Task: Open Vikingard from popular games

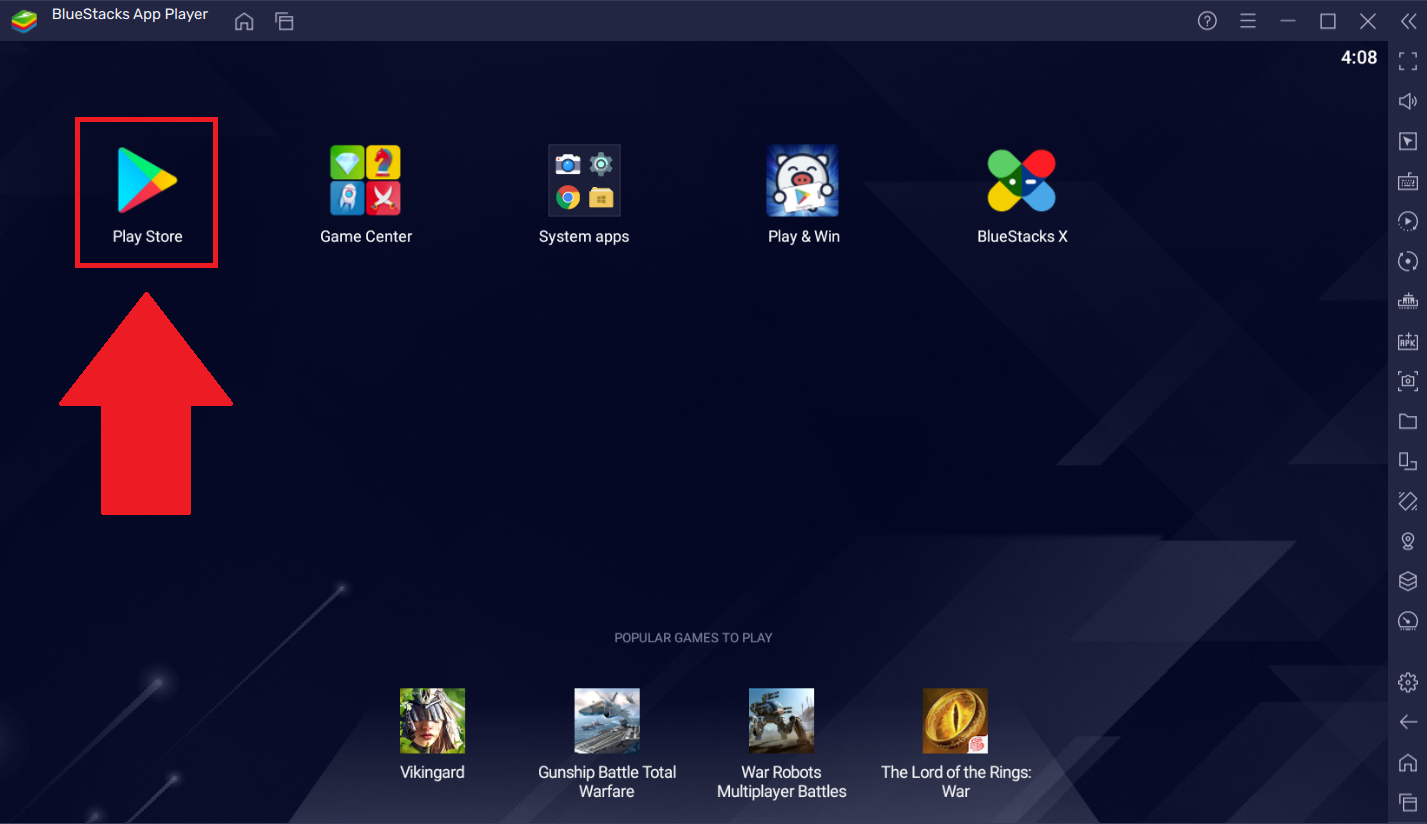Action: pos(432,734)
